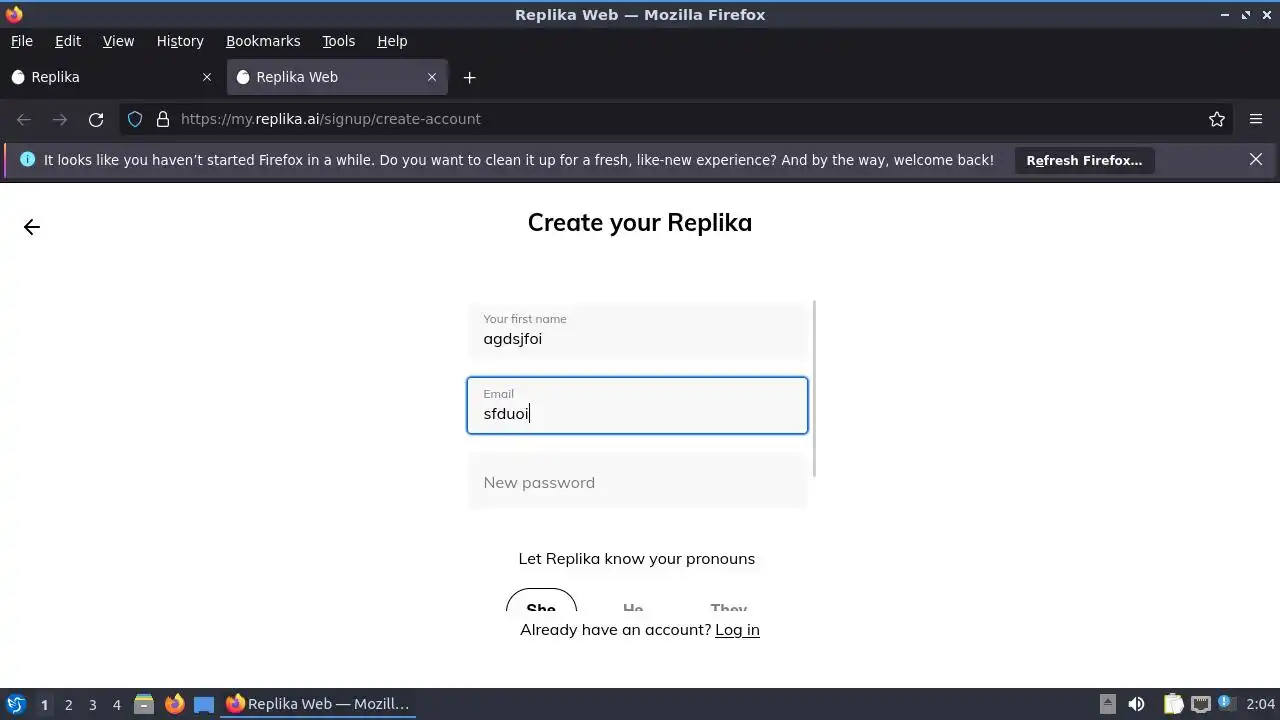
Task: Click the form's vertical scrollbar
Action: point(815,388)
